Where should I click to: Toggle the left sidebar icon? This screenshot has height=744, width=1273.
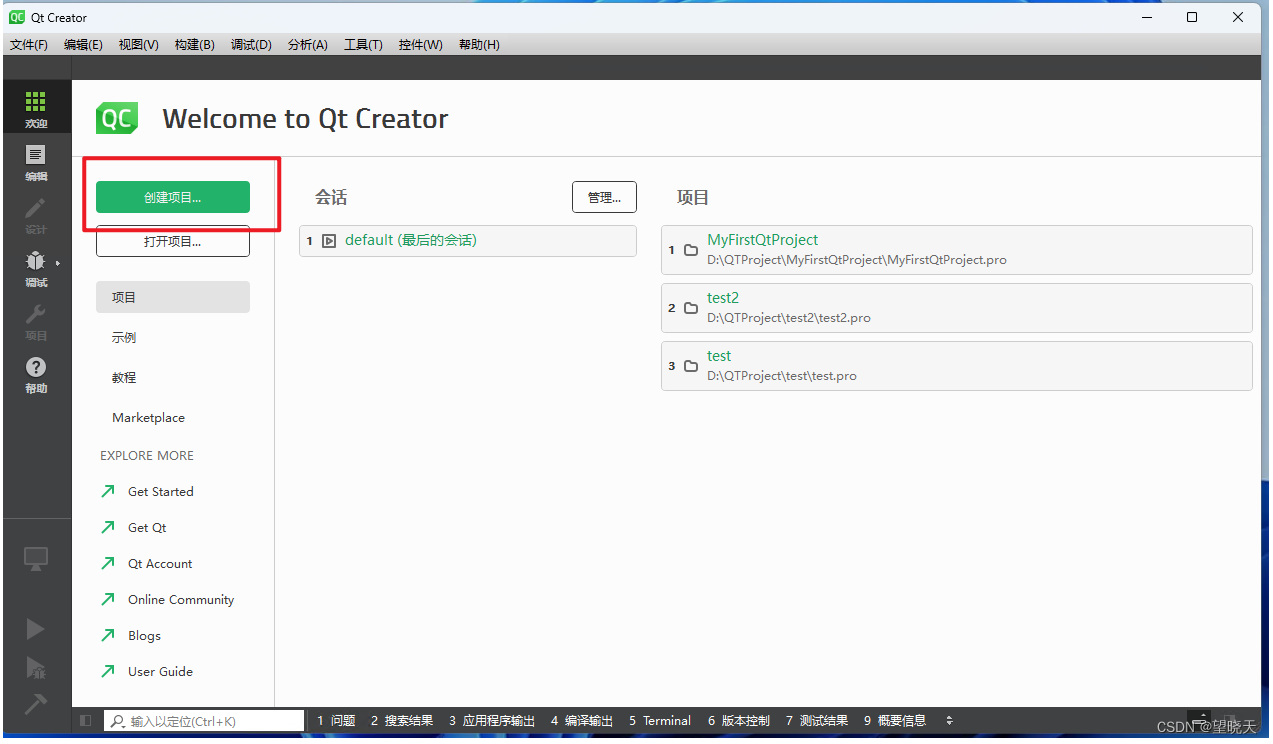[86, 720]
